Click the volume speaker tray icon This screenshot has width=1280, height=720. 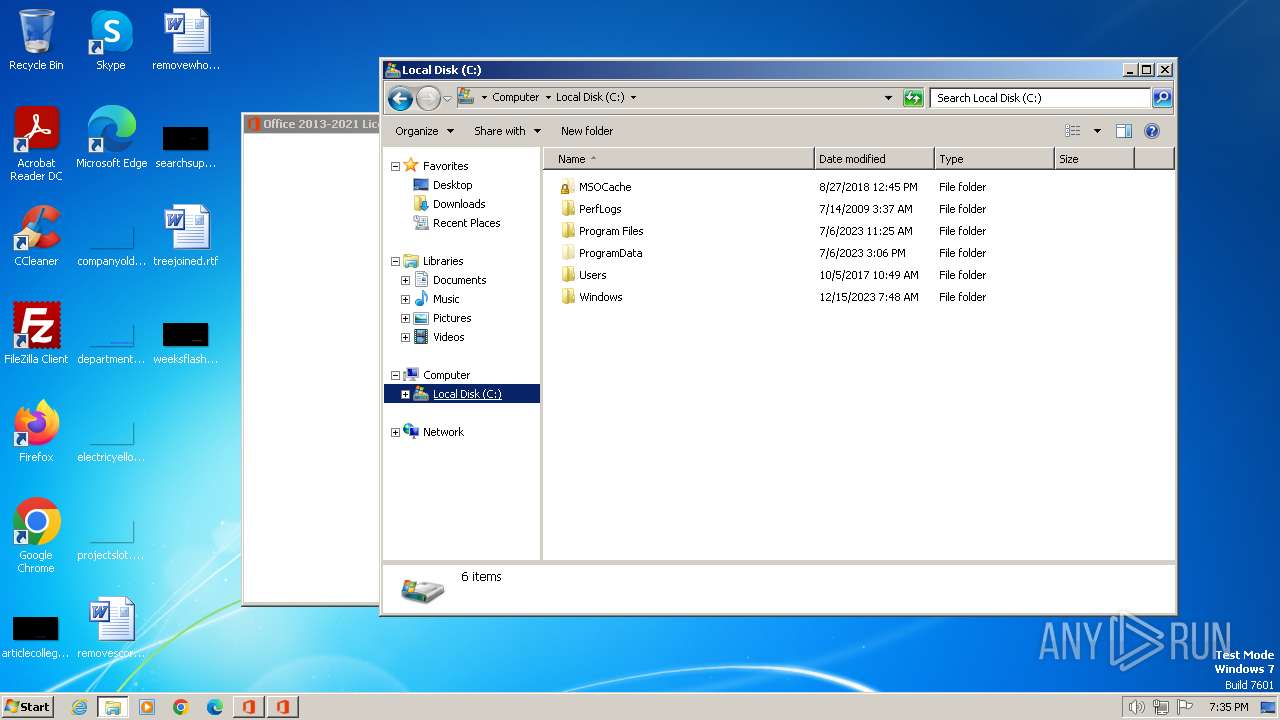point(1136,707)
